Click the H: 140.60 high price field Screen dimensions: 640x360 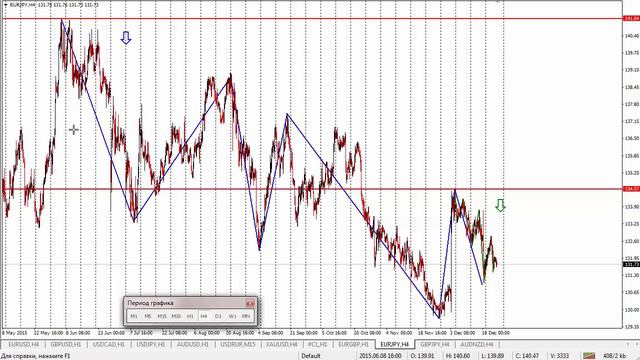[457, 356]
